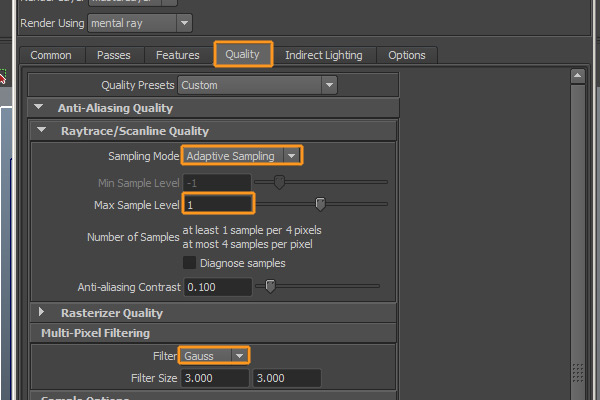Image resolution: width=600 pixels, height=400 pixels.
Task: Click the Min Sample Level slider handle
Action: (x=279, y=182)
